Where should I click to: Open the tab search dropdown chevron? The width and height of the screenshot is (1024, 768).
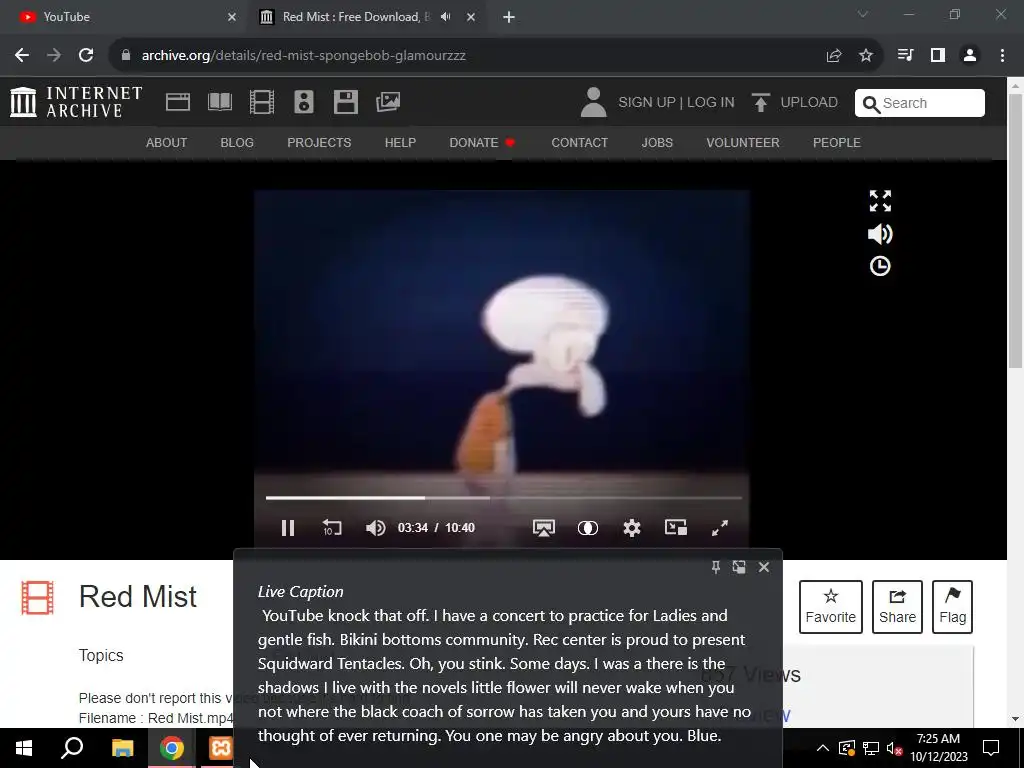(863, 14)
